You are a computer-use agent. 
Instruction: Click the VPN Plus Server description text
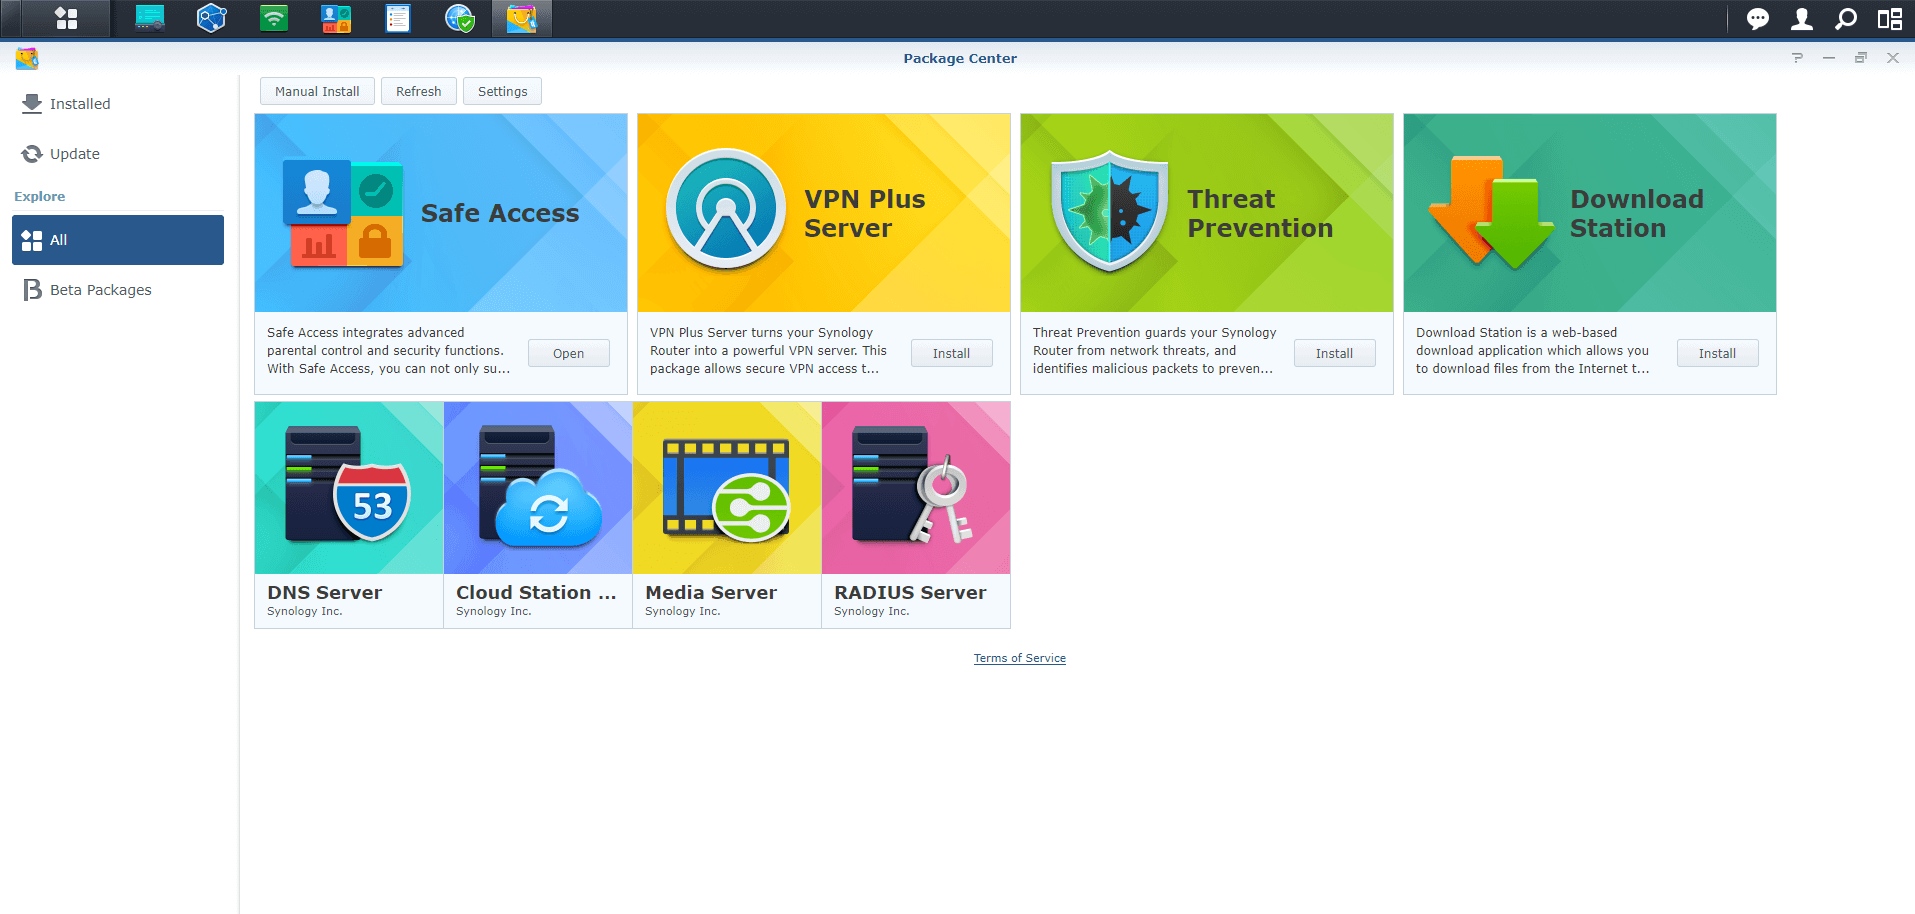click(768, 351)
